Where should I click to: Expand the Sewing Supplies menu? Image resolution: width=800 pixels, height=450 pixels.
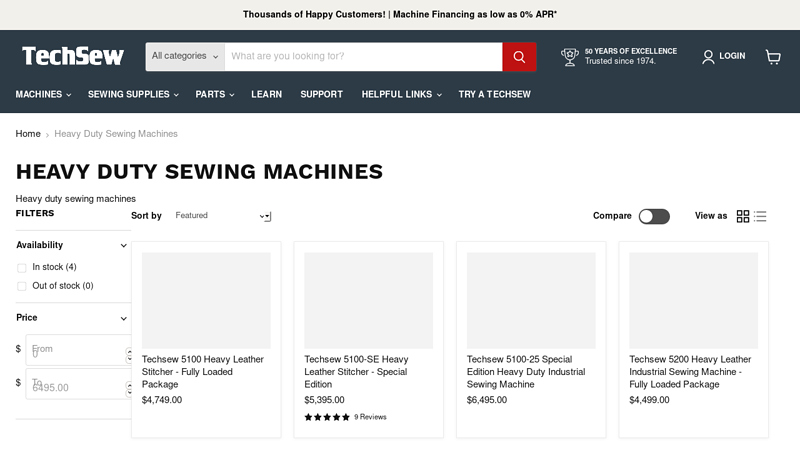point(133,94)
